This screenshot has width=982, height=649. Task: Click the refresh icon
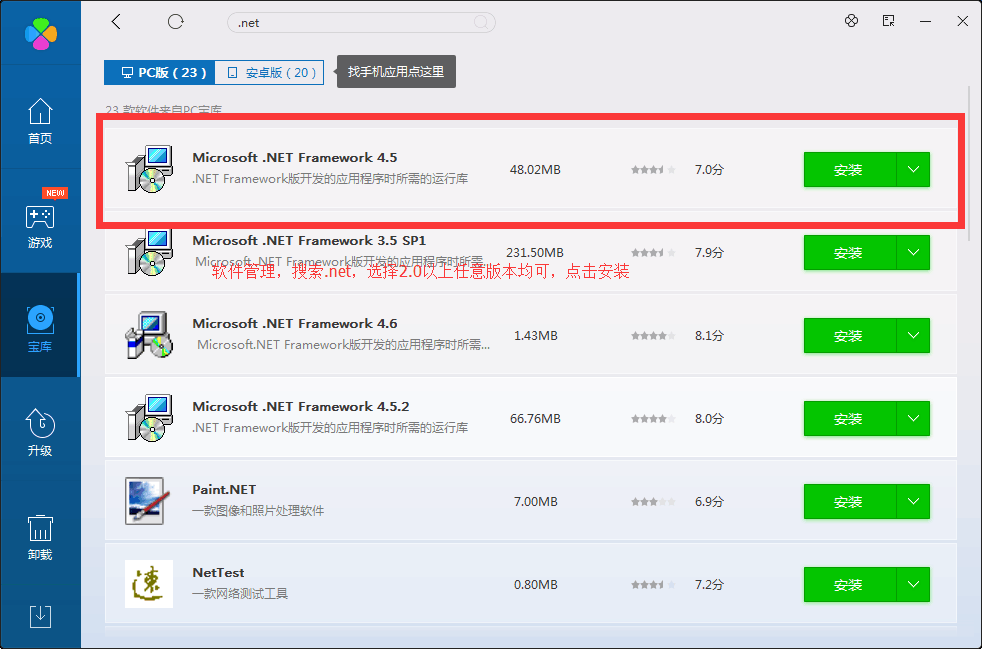(x=176, y=21)
